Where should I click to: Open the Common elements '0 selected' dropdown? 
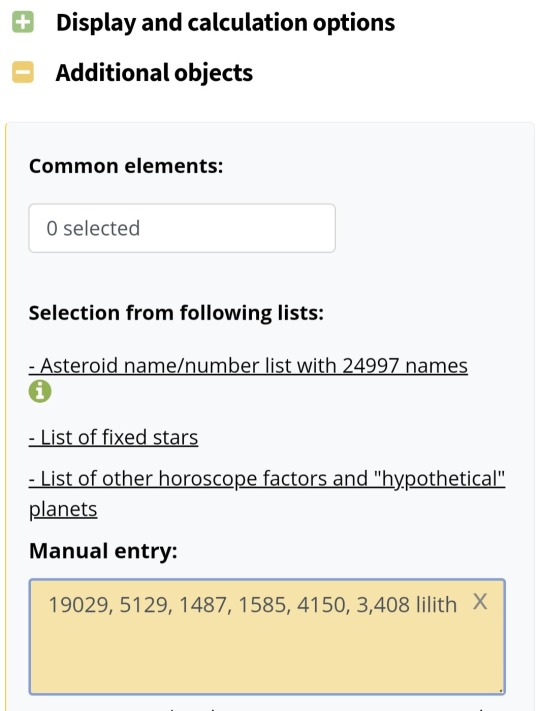tap(182, 228)
